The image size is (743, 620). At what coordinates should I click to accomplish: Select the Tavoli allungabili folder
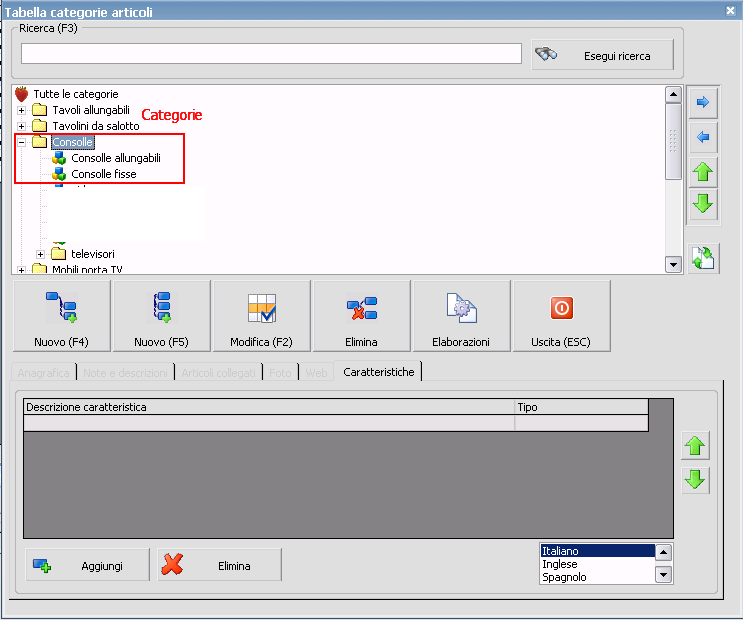[91, 110]
